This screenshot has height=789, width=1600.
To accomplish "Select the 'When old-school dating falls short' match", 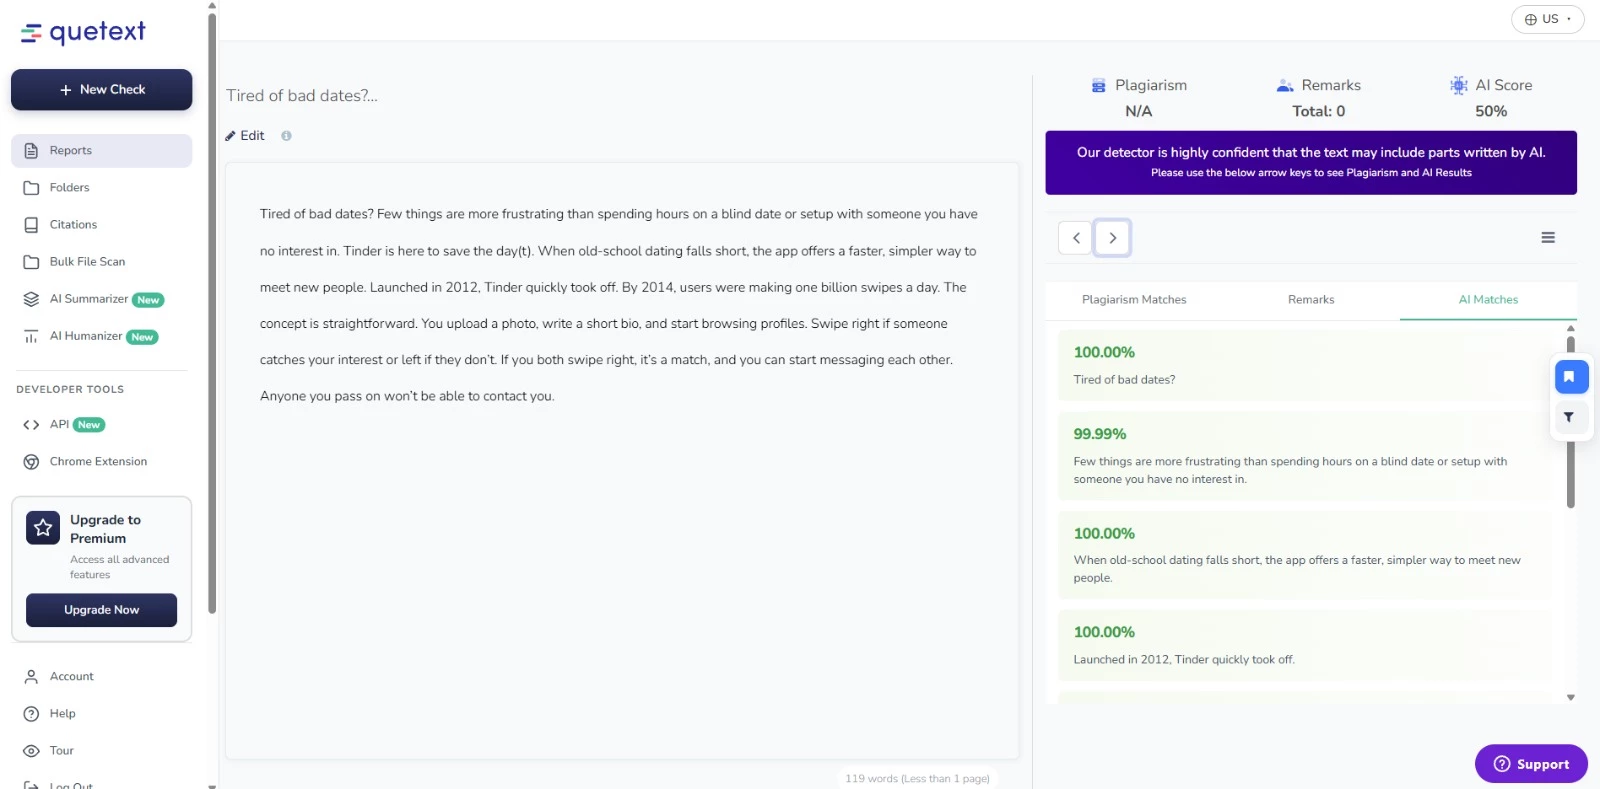I will coord(1304,555).
